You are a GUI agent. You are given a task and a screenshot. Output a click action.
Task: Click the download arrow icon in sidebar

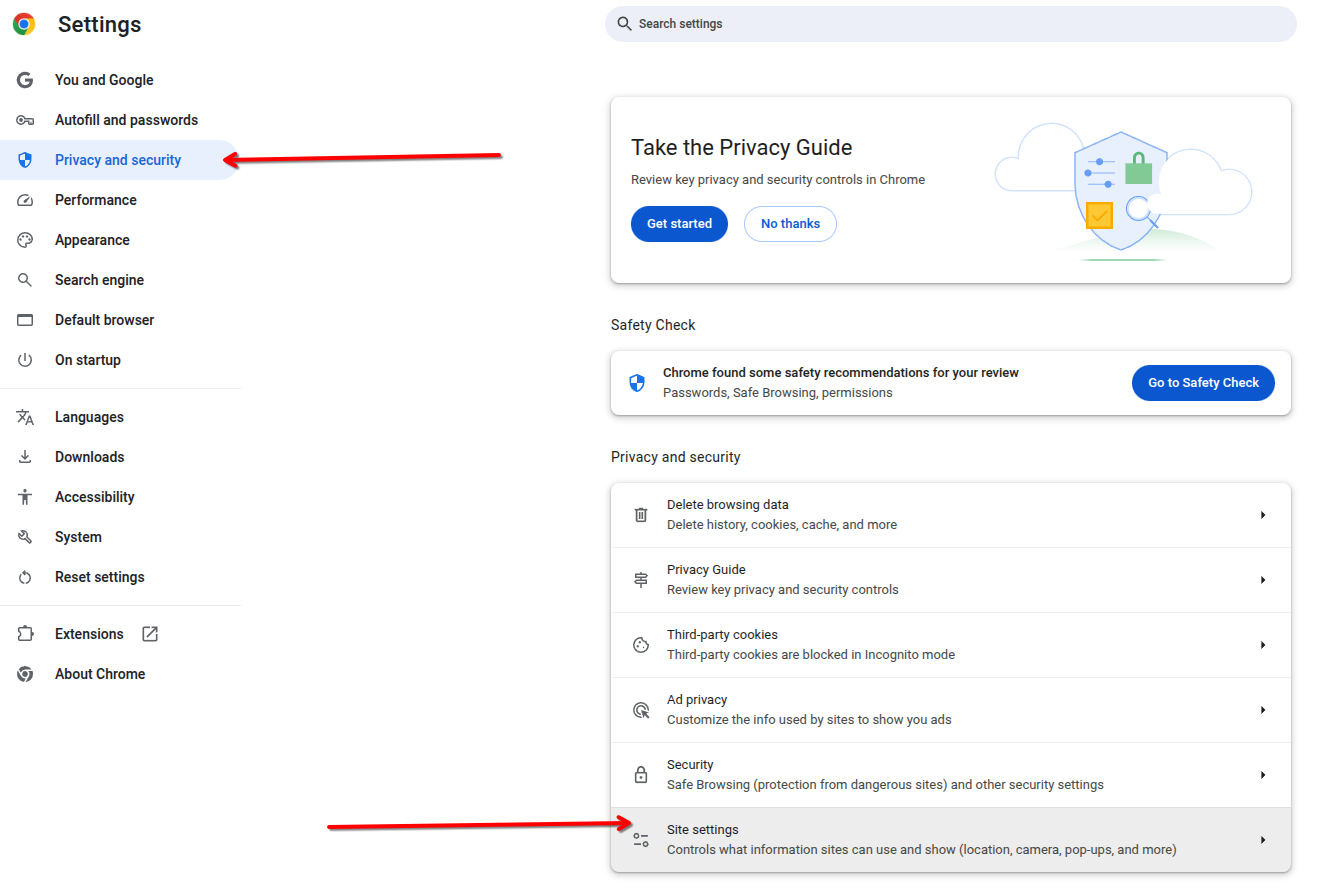25,457
